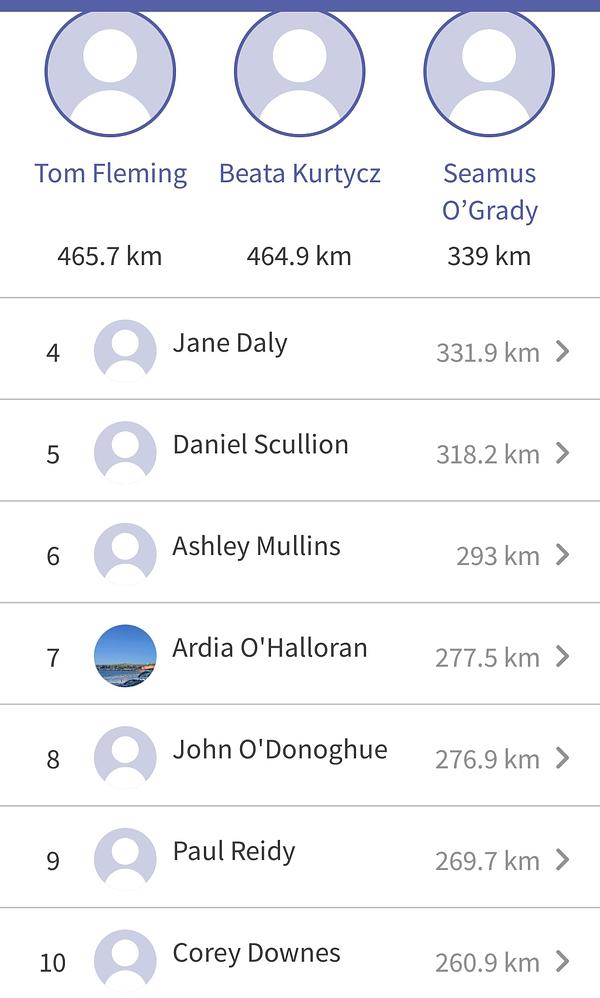Tap Tom Fleming's profile avatar
600x998 pixels.
click(x=110, y=72)
